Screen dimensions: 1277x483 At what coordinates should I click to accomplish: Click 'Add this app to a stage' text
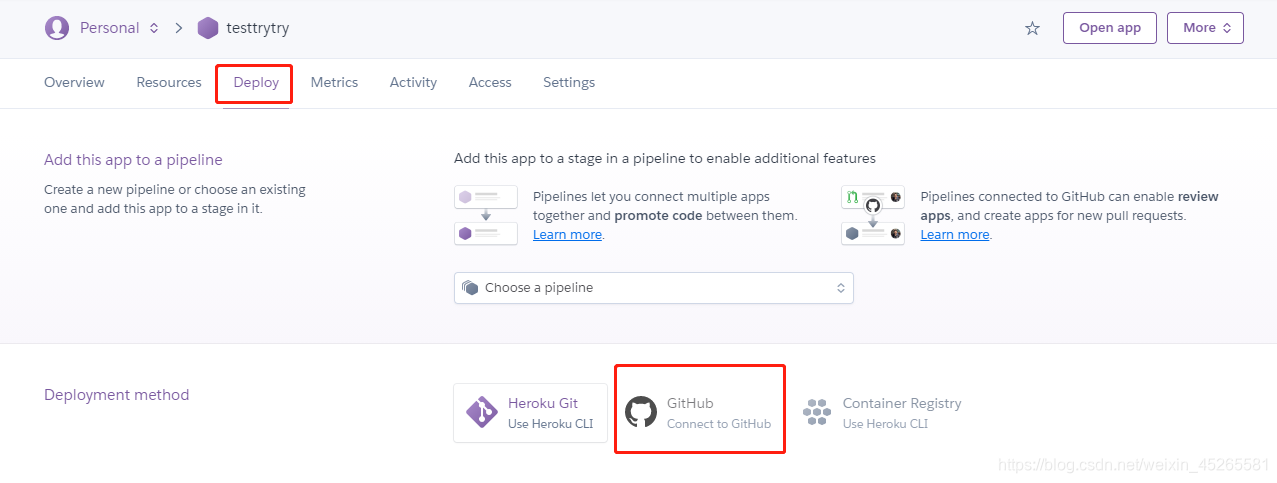point(665,158)
